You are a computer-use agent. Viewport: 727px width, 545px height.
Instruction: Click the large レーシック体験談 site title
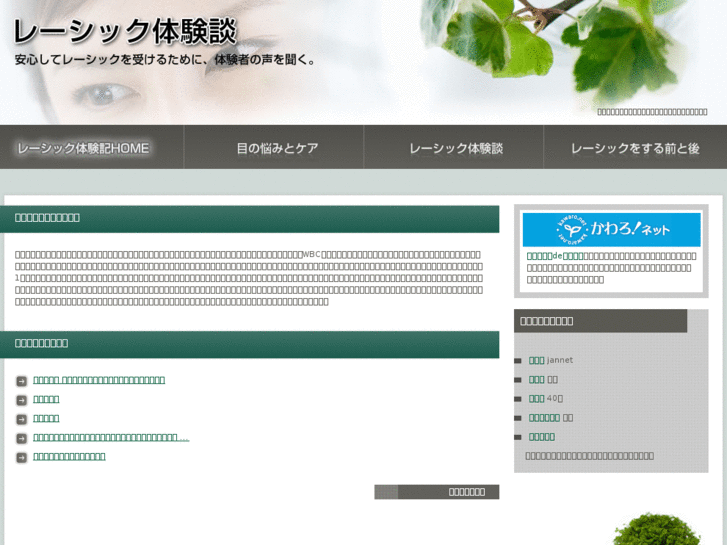coord(125,32)
